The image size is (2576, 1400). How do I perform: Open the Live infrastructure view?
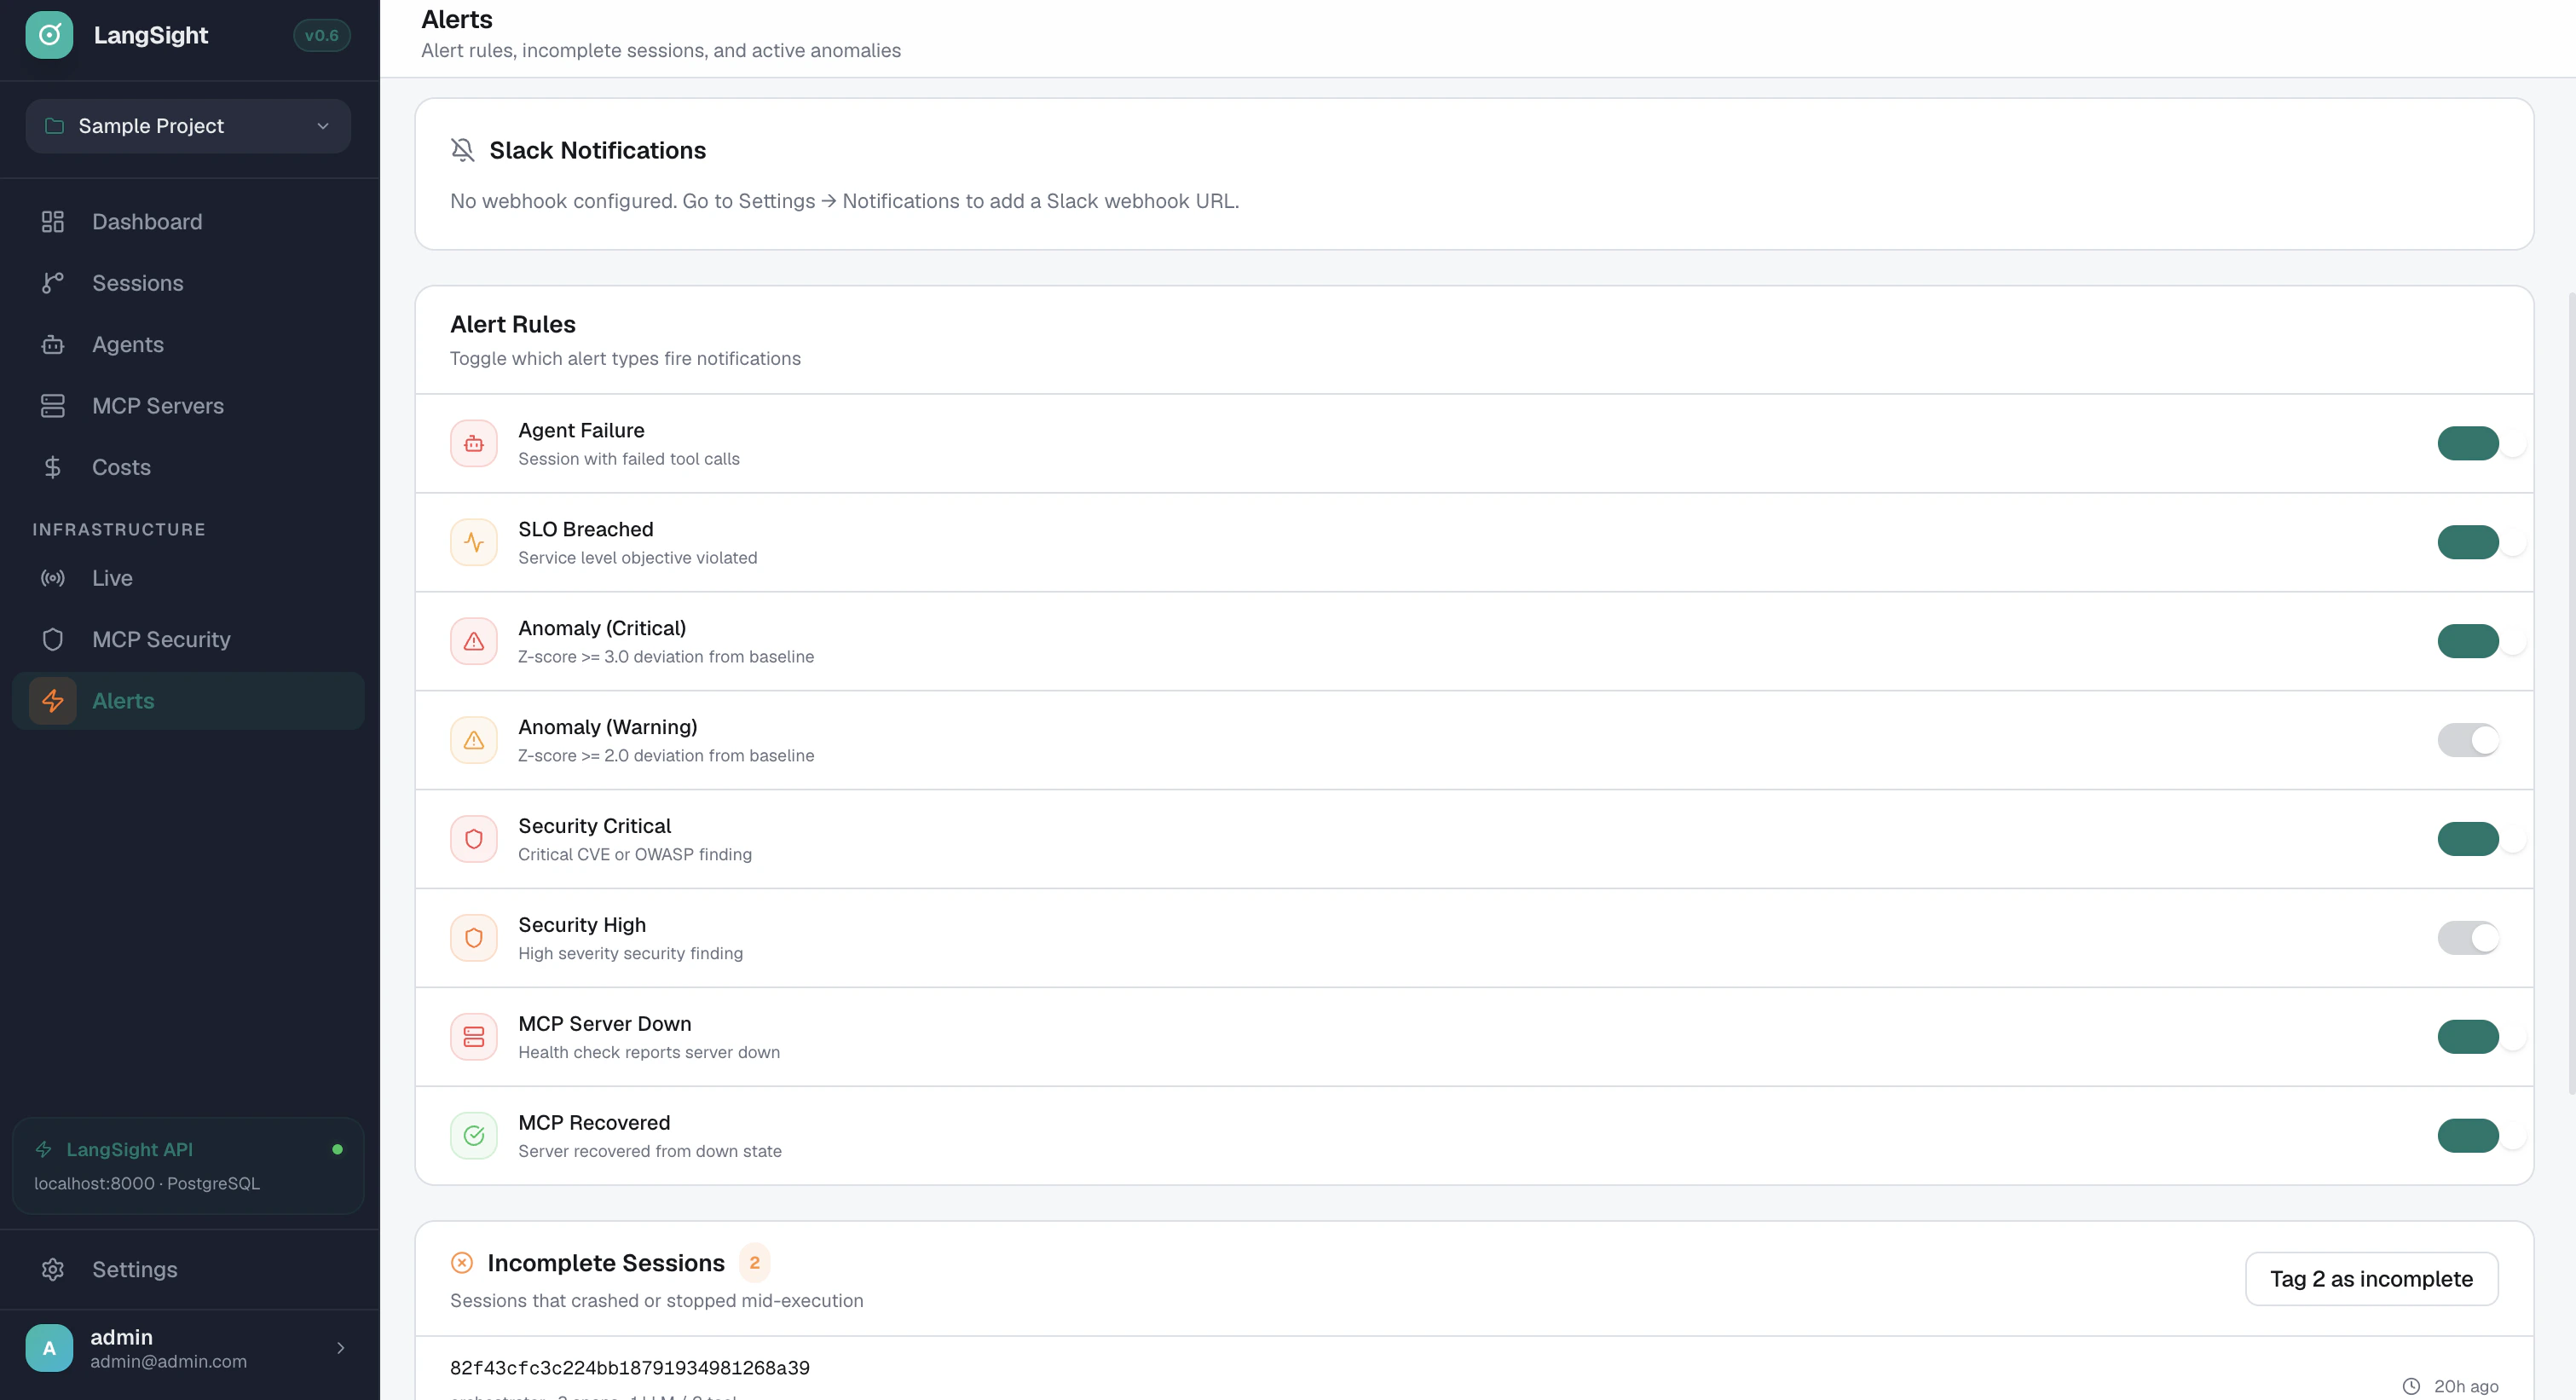click(x=188, y=578)
